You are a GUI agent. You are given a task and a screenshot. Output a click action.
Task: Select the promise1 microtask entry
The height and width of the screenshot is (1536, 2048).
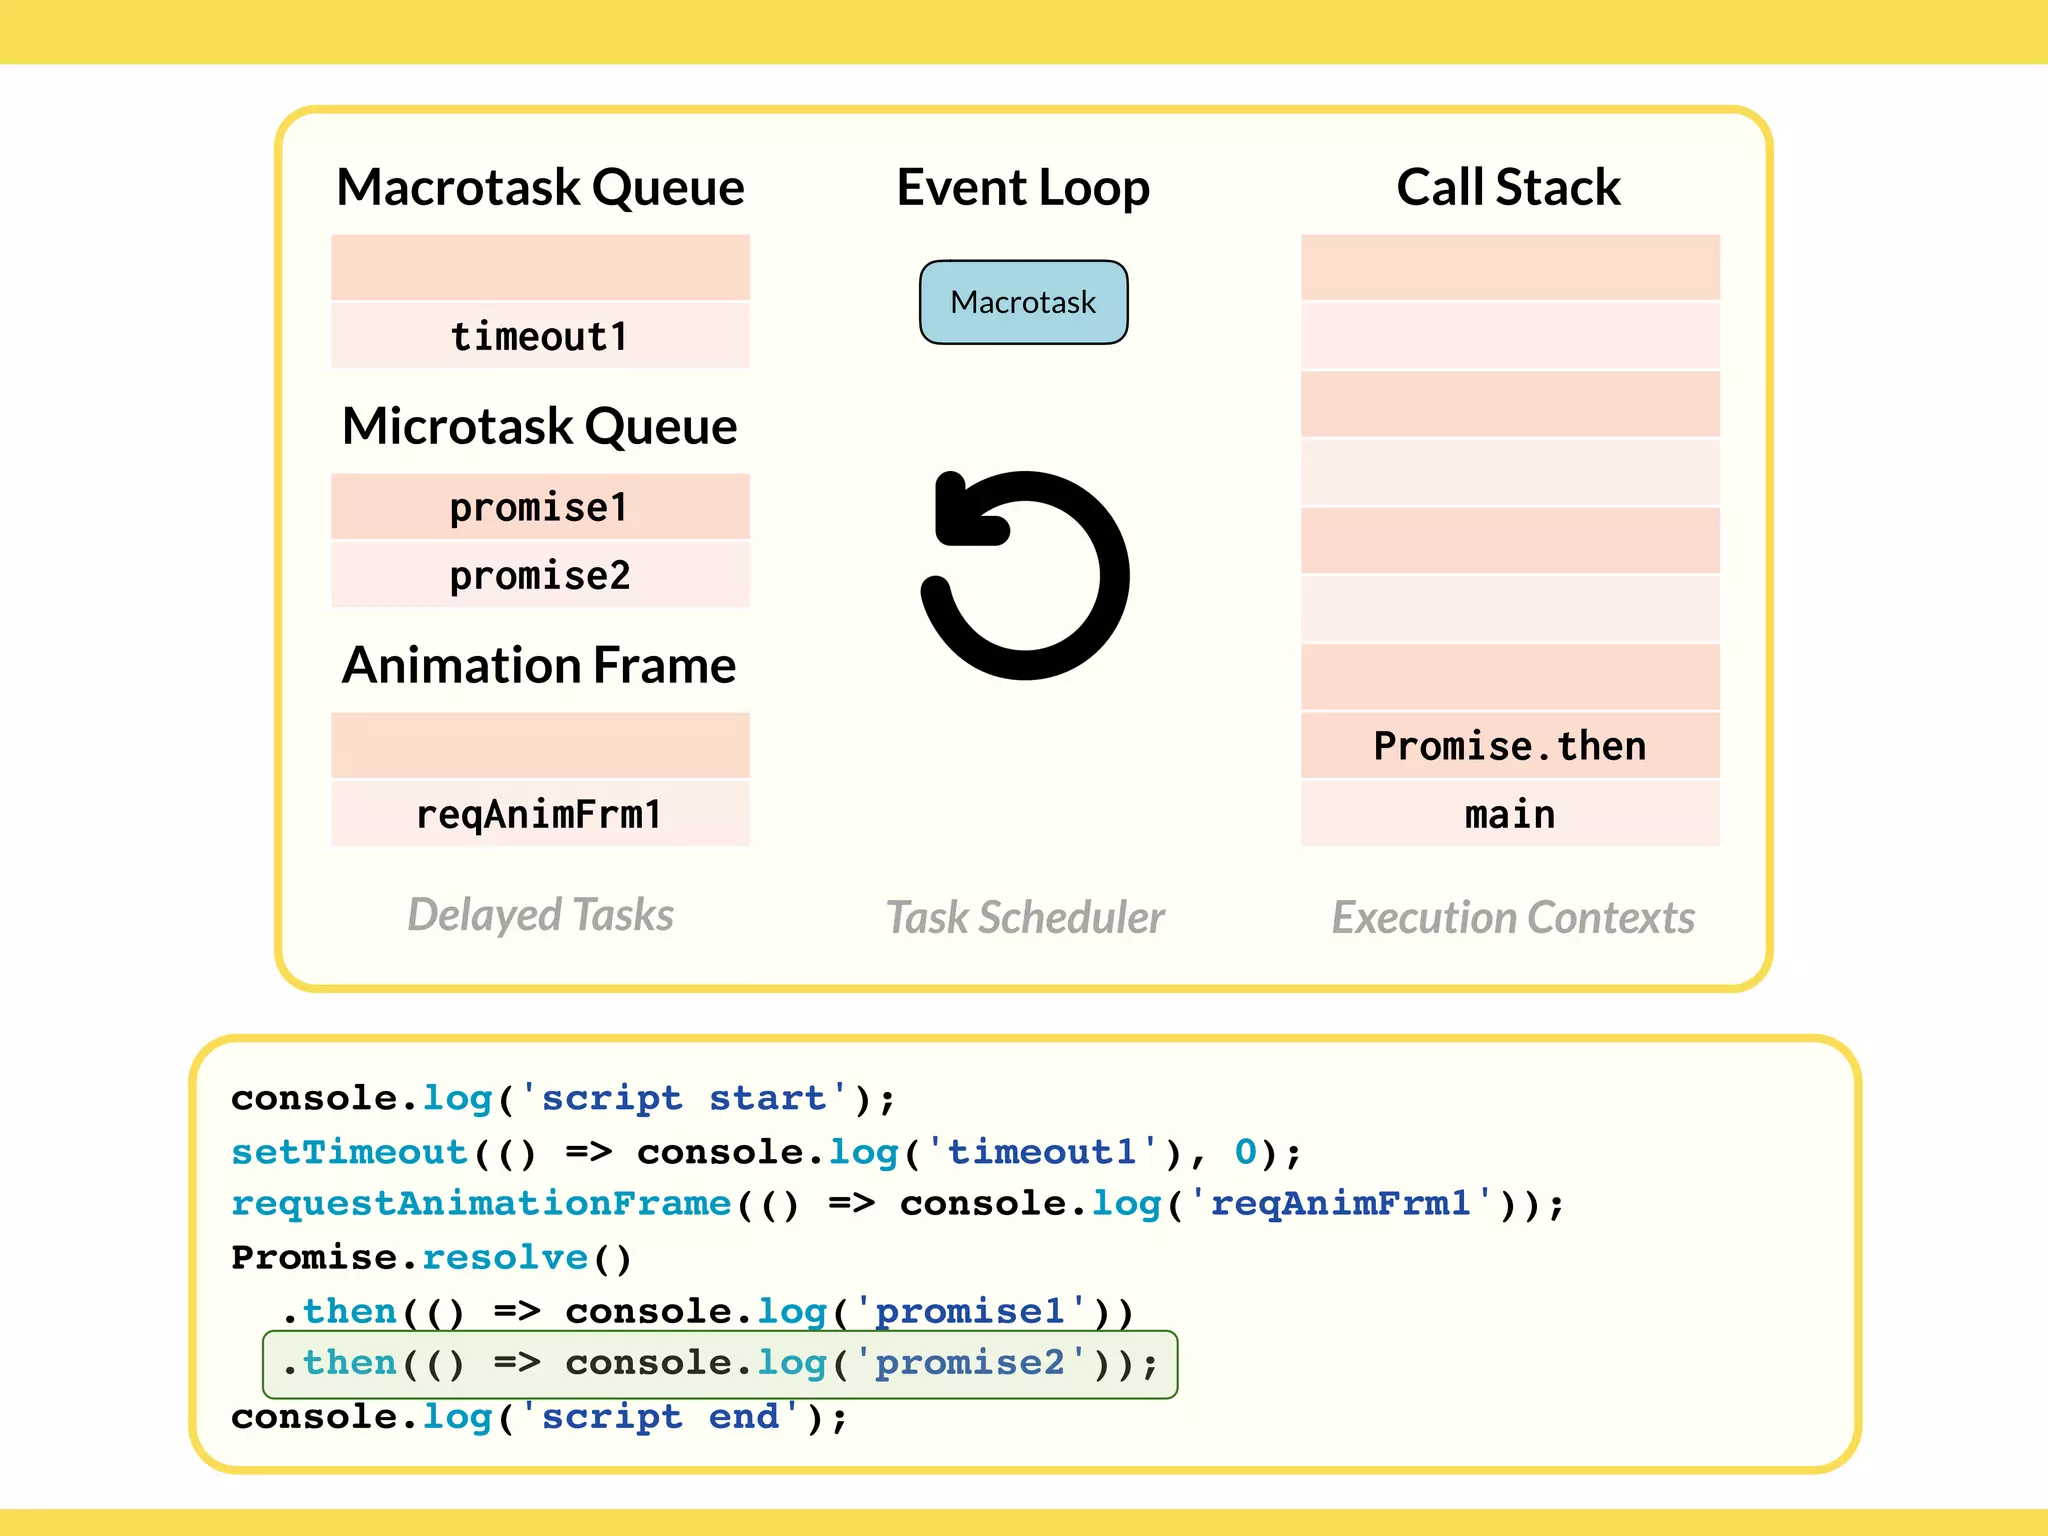point(540,507)
